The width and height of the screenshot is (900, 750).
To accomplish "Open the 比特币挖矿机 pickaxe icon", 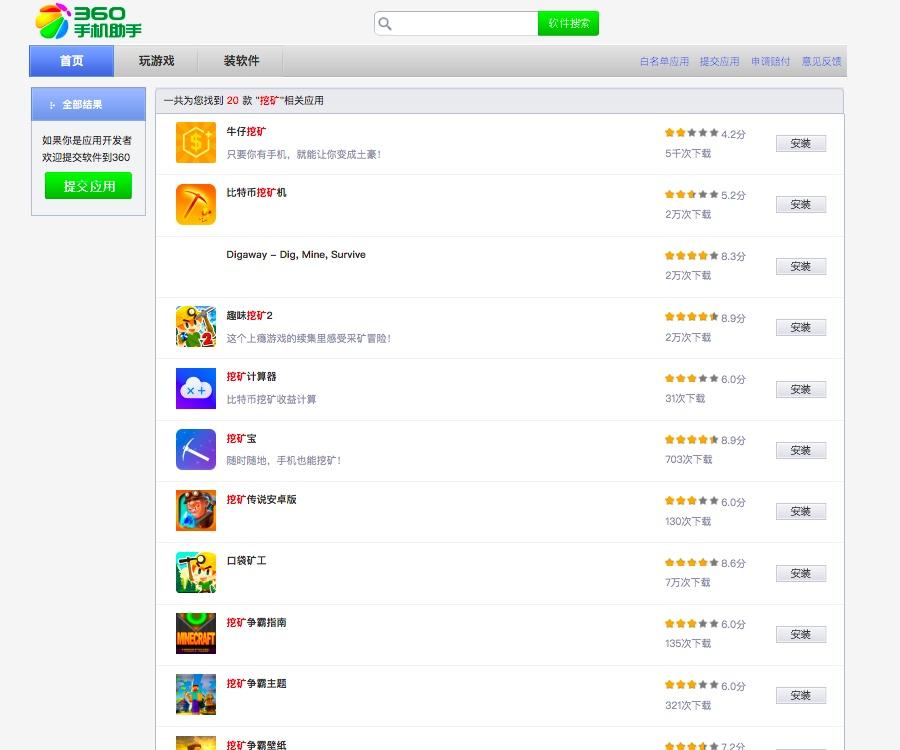I will pos(196,204).
